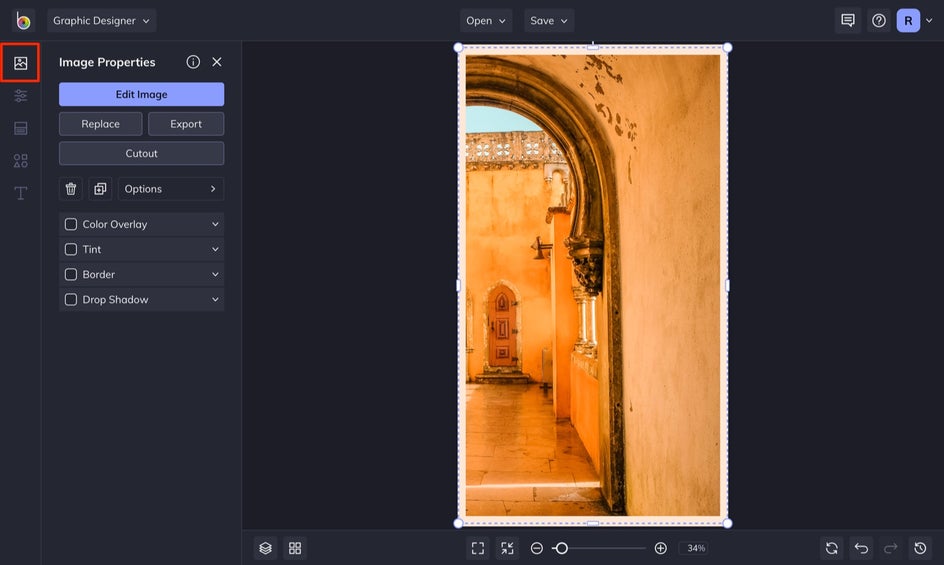This screenshot has width=944, height=565.
Task: Open the Save menu
Action: [x=548, y=20]
